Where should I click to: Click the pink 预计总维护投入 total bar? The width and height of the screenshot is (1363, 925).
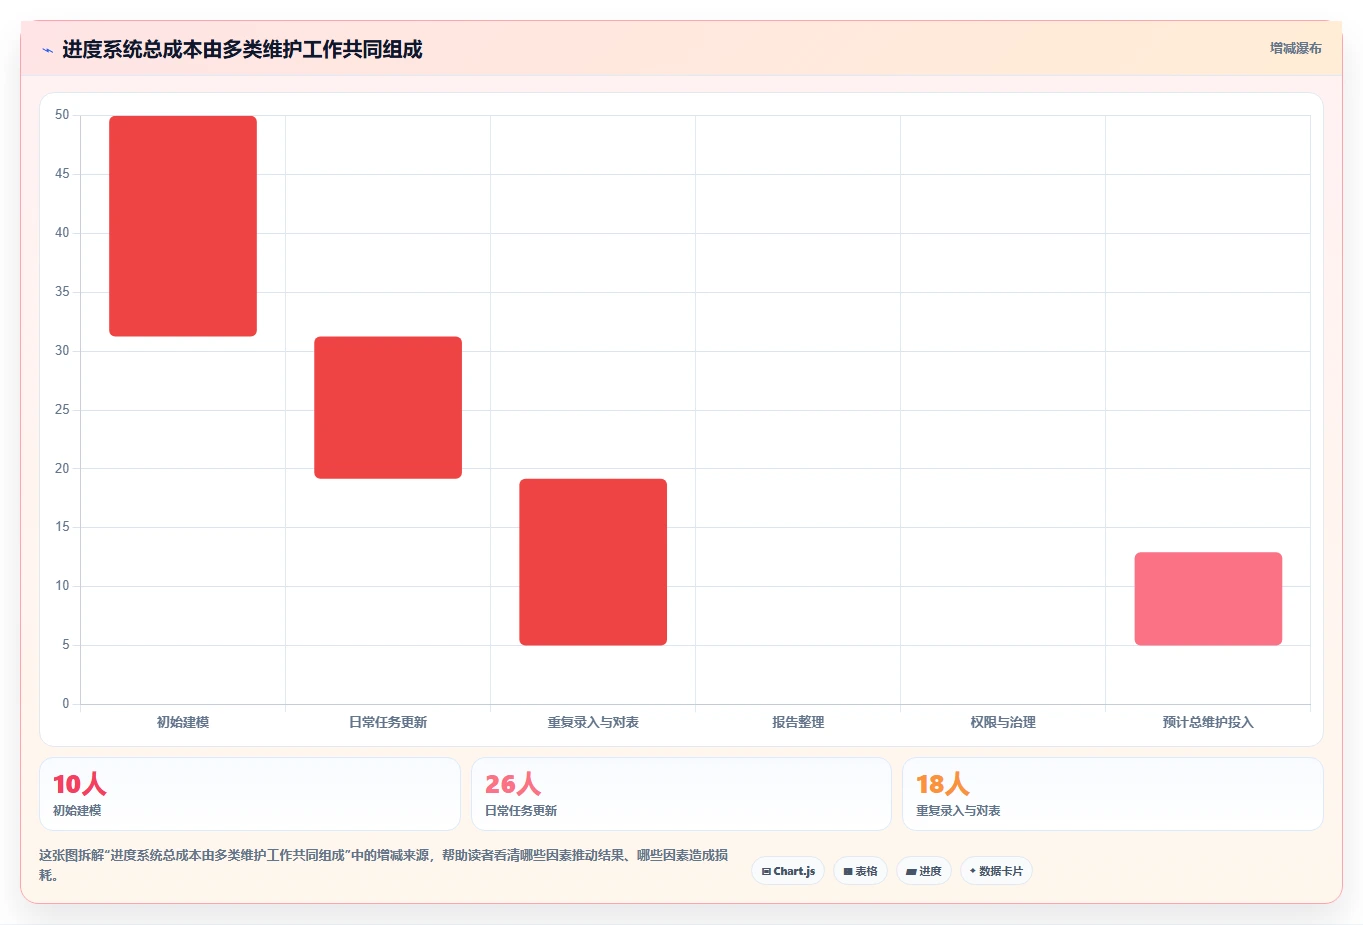(x=1208, y=598)
